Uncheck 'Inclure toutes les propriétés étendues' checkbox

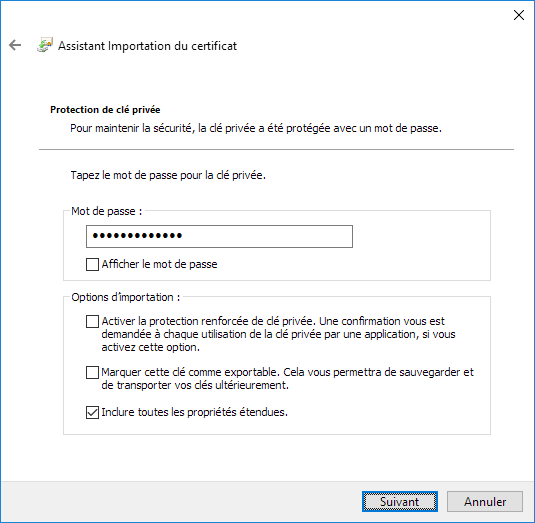[x=92, y=412]
